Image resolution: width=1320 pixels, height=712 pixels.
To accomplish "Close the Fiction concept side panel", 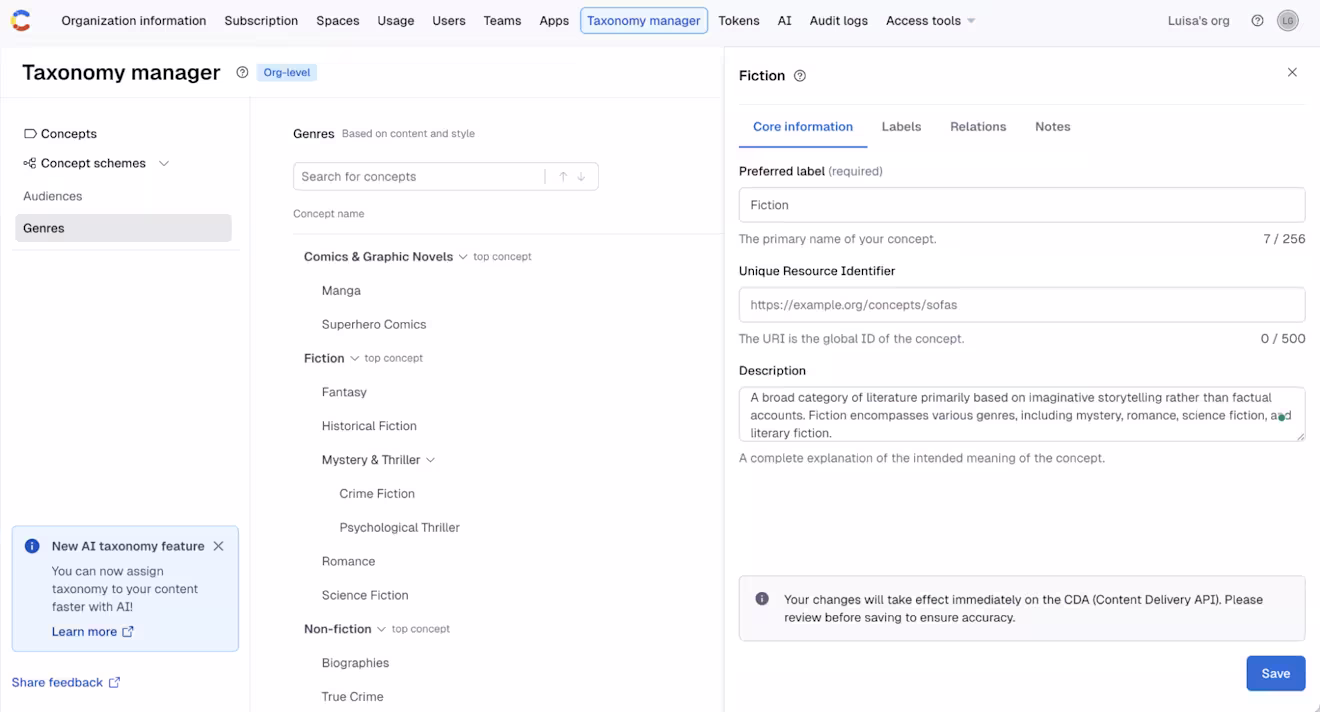I will pos(1292,72).
